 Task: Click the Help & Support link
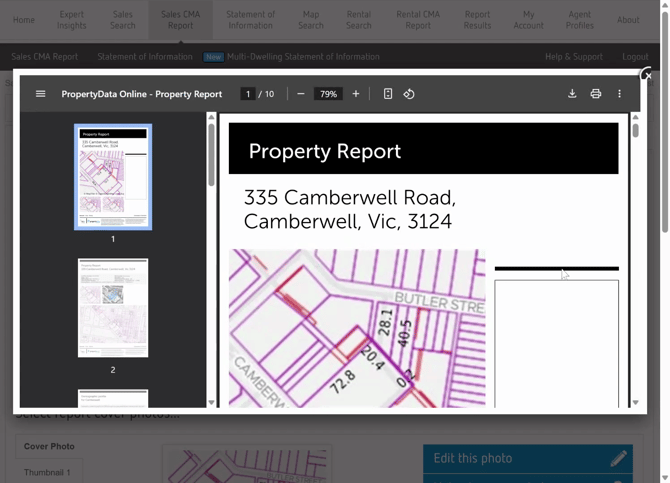click(x=573, y=57)
